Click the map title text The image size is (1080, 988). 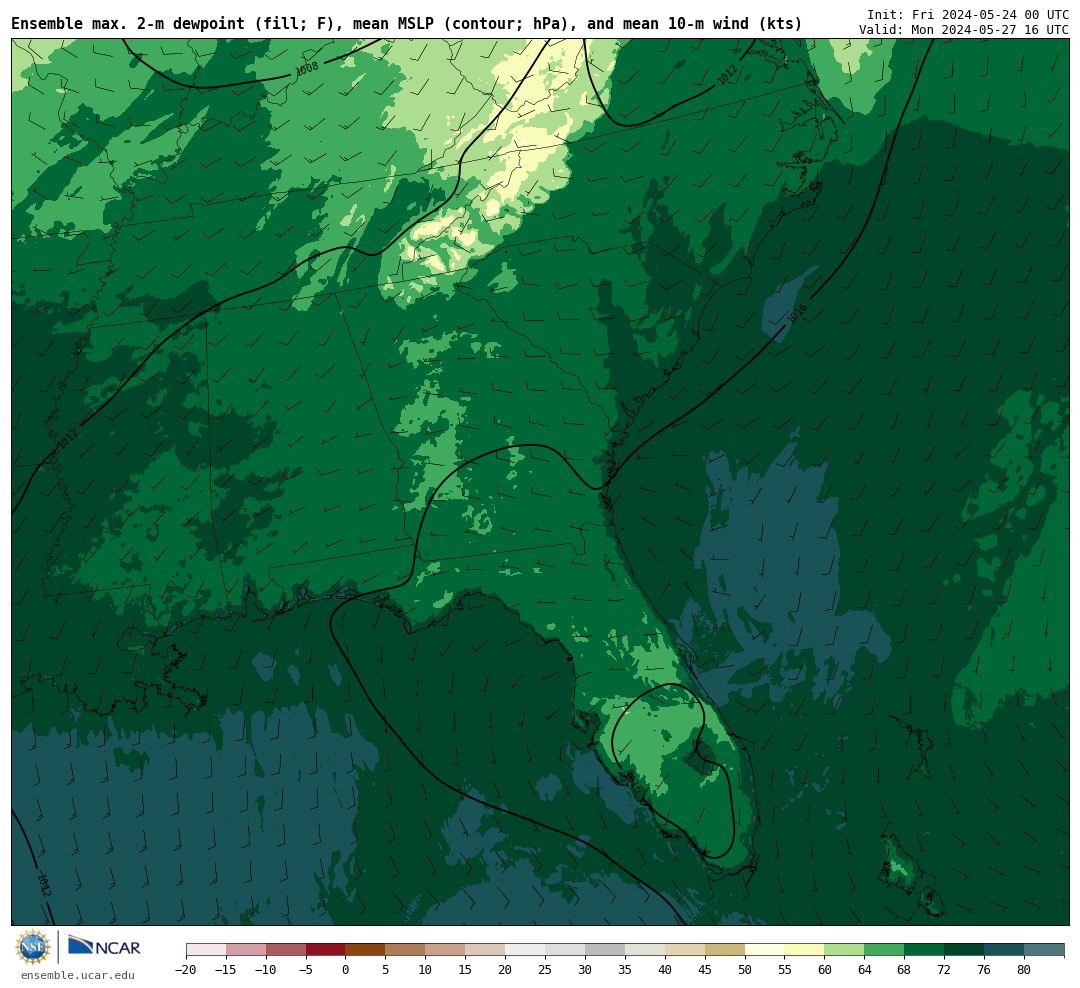[x=406, y=24]
